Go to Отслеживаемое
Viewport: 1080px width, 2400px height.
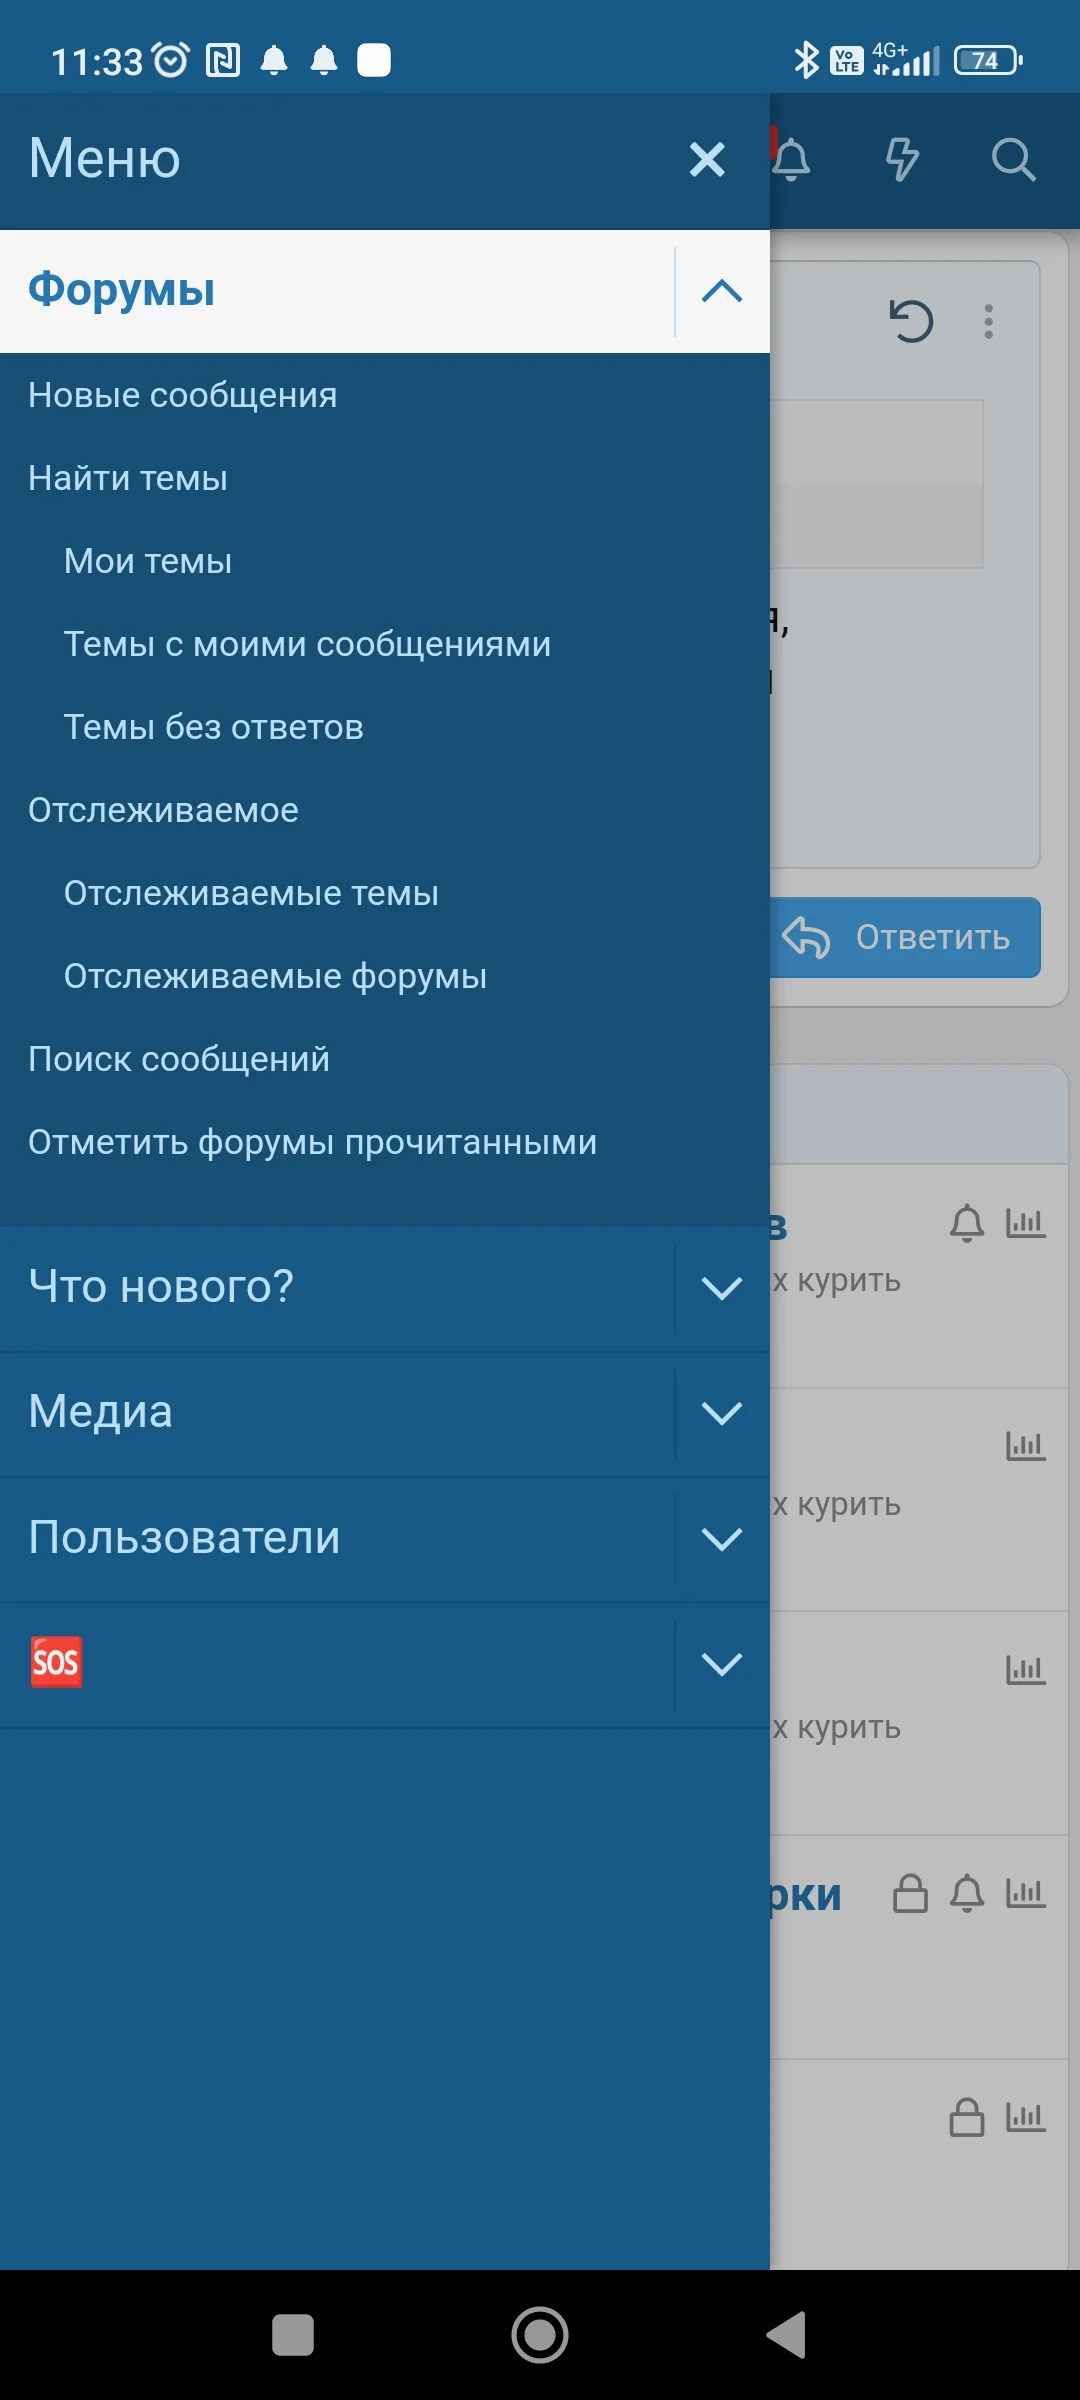tap(163, 810)
